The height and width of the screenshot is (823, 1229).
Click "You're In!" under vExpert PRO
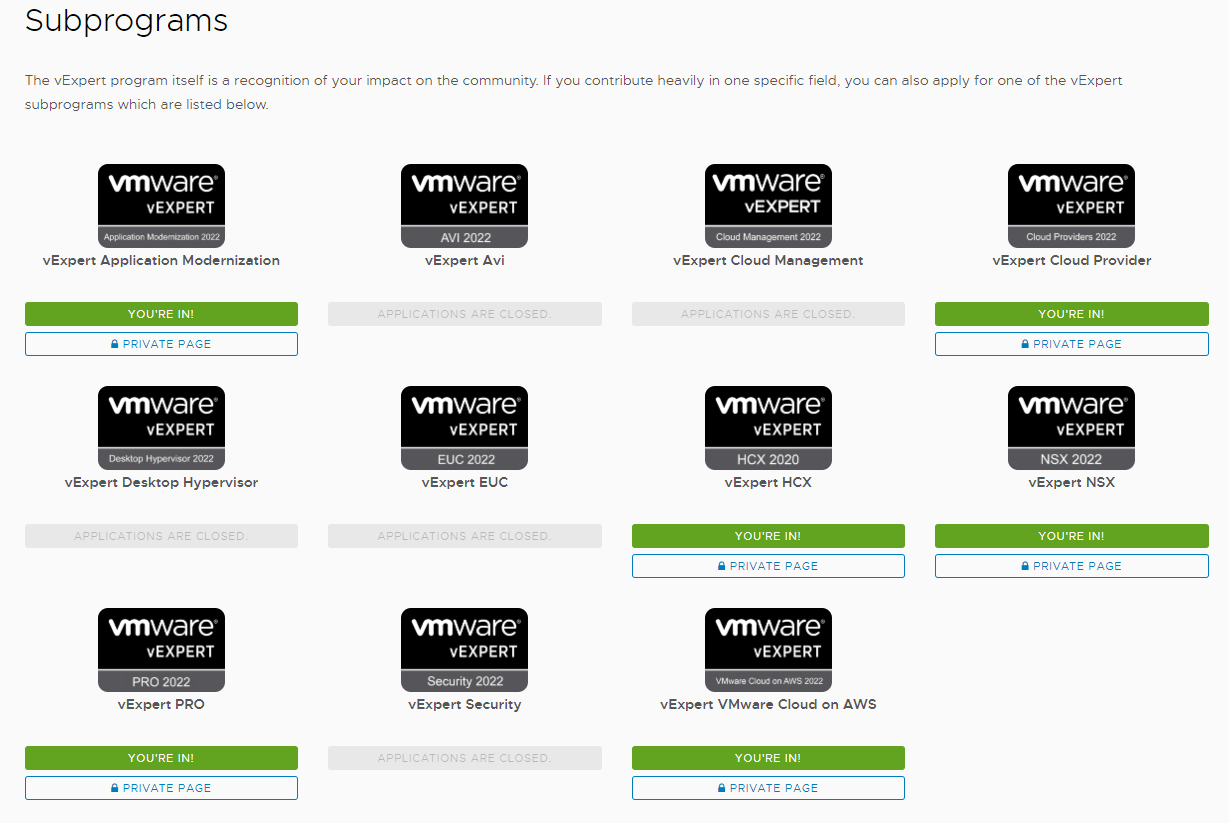coord(161,758)
